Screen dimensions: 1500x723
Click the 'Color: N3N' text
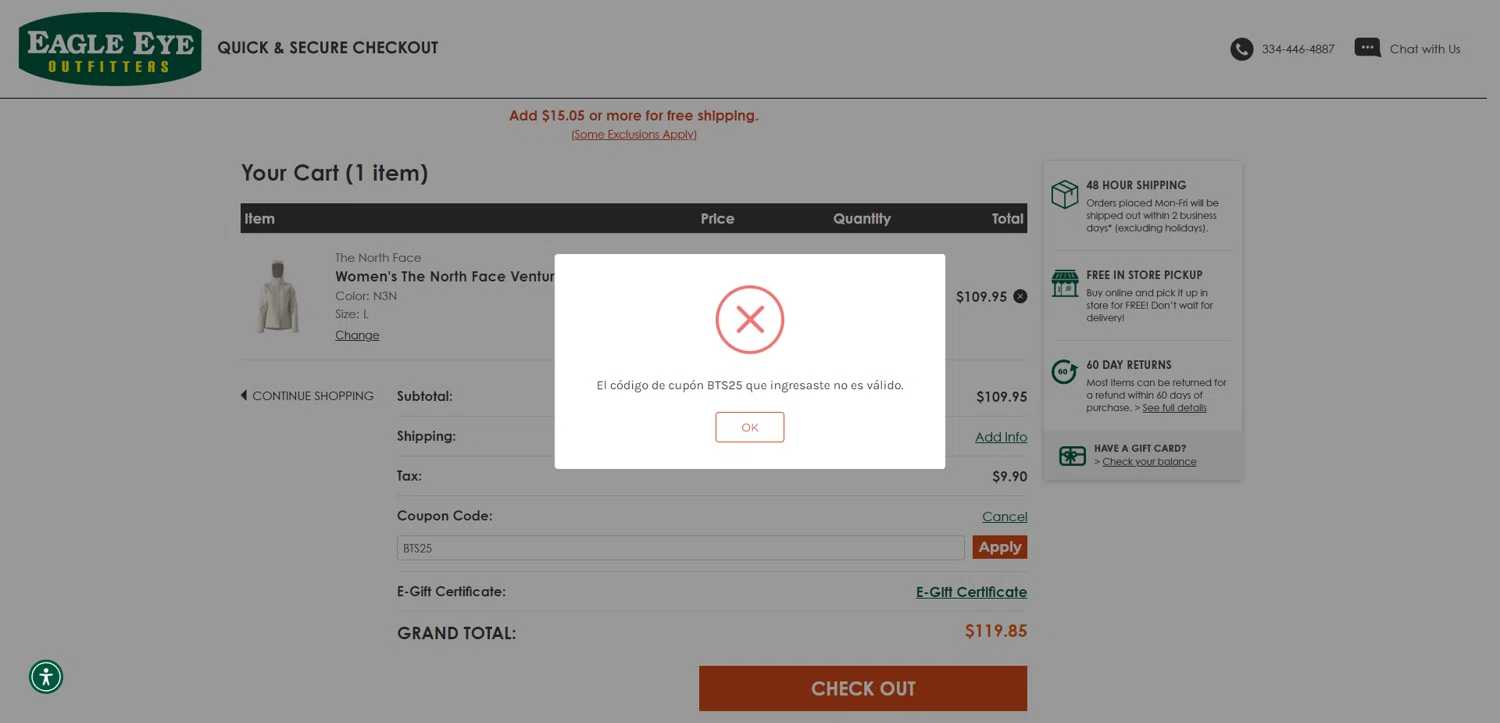[x=366, y=296]
